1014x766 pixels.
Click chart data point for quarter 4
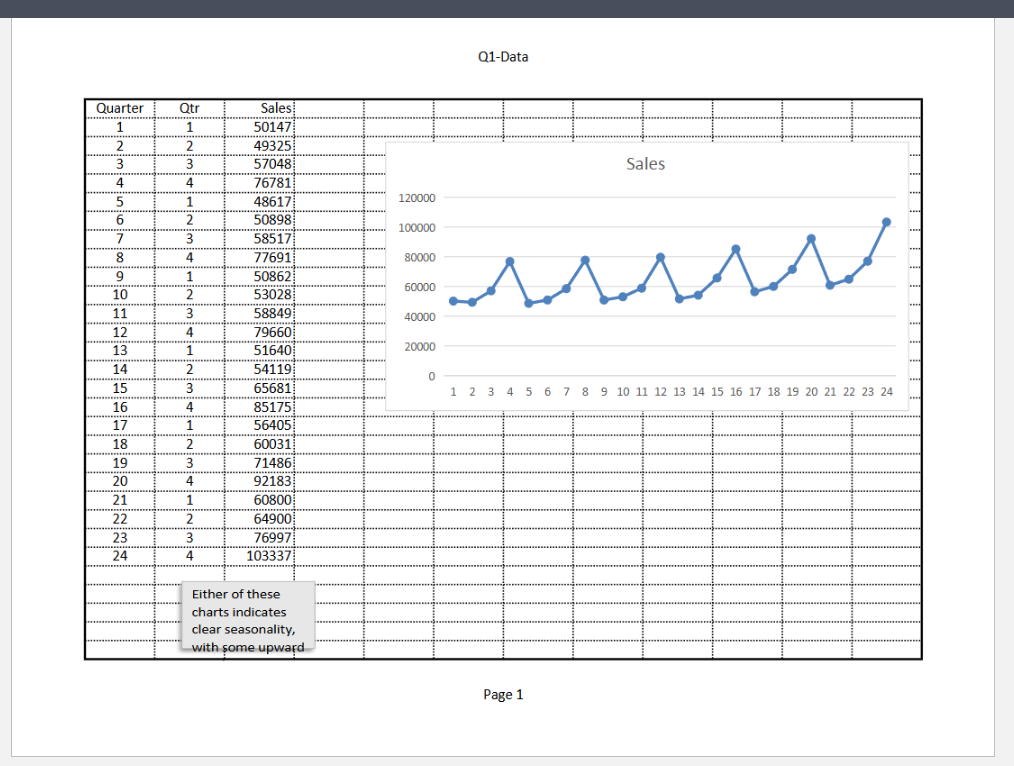[510, 262]
